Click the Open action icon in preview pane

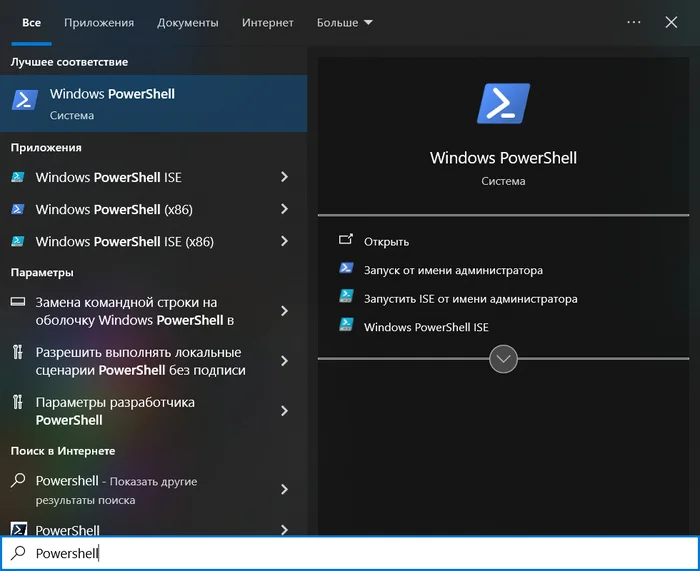click(x=346, y=240)
